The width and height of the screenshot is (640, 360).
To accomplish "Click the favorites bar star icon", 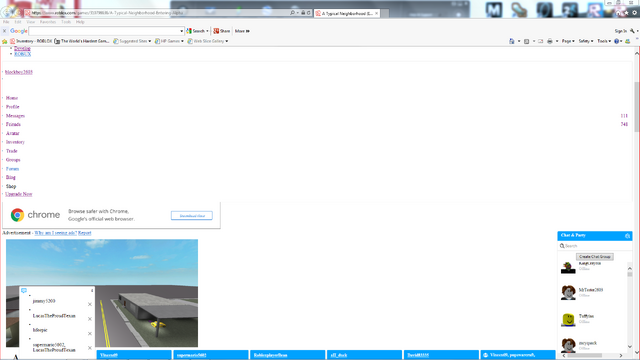I will 5,41.
